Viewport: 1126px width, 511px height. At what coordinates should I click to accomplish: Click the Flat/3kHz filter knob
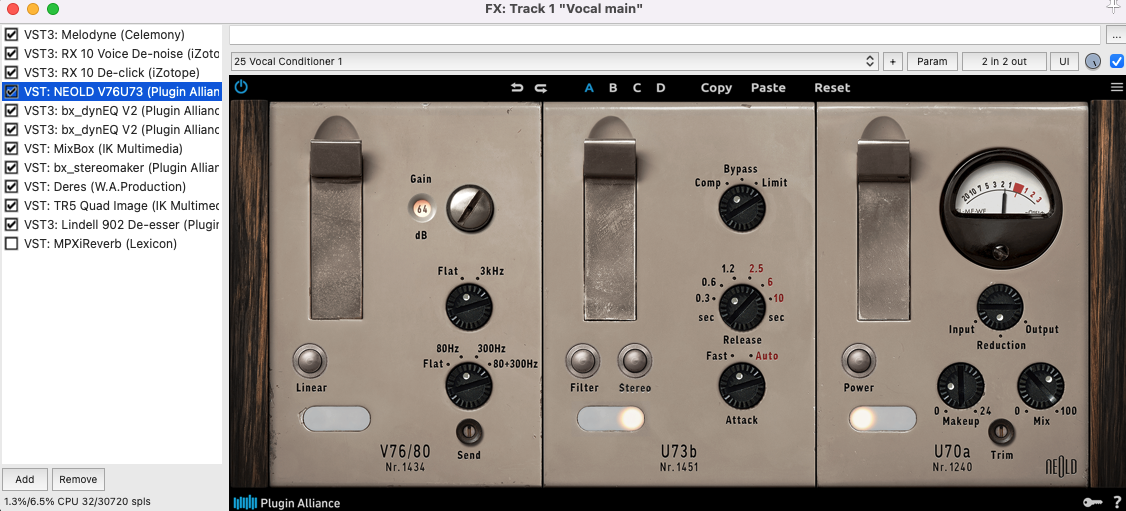[x=469, y=307]
